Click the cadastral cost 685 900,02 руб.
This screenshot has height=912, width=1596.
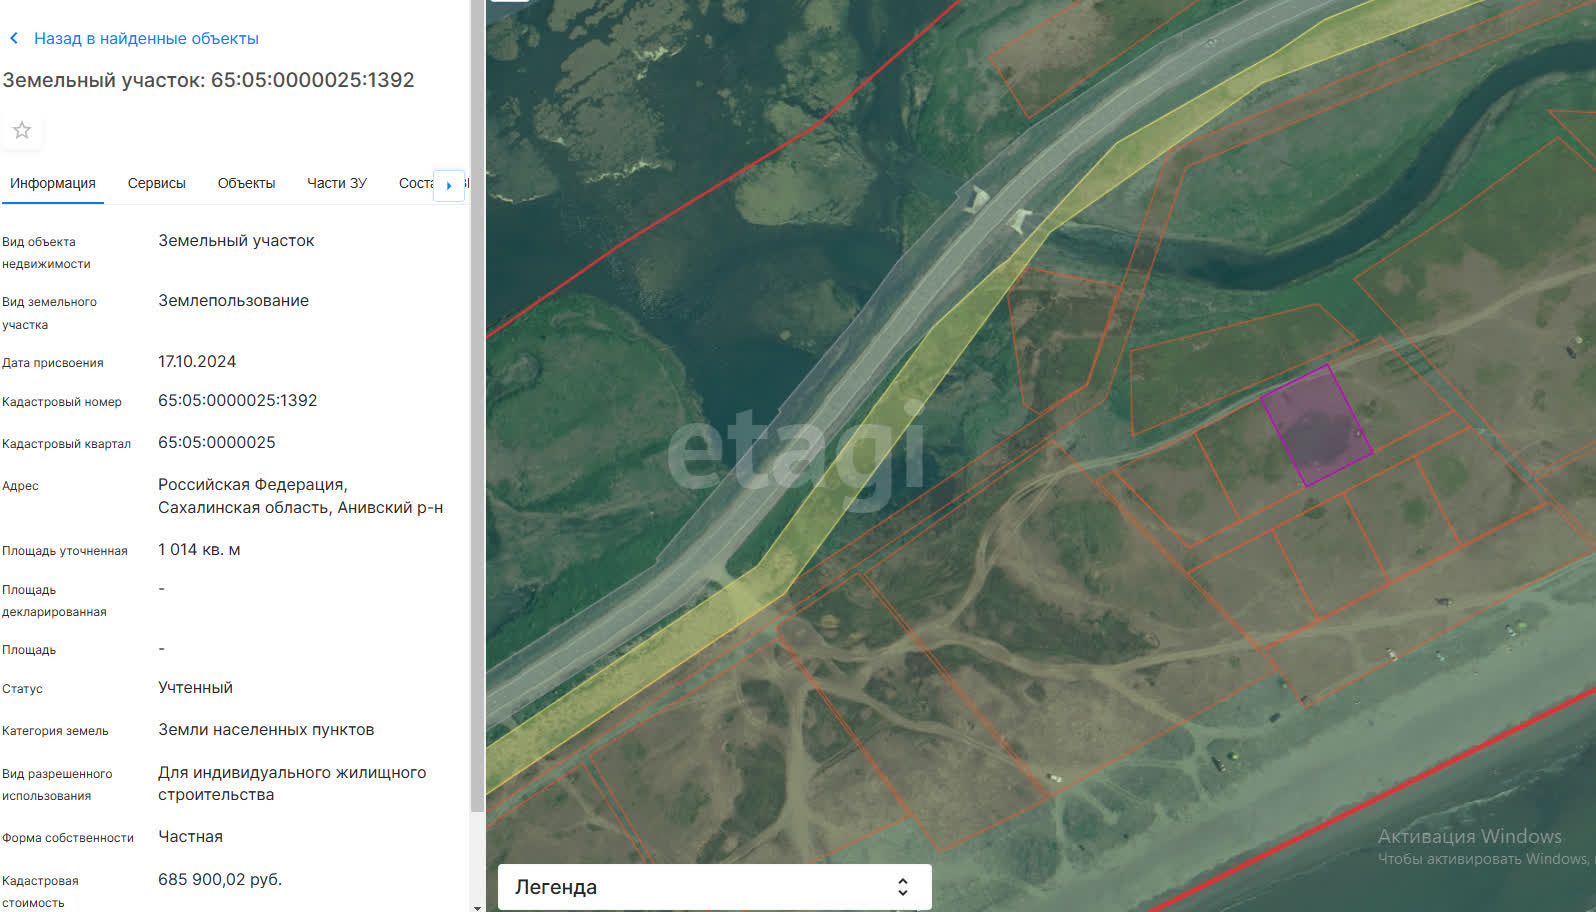coord(220,880)
